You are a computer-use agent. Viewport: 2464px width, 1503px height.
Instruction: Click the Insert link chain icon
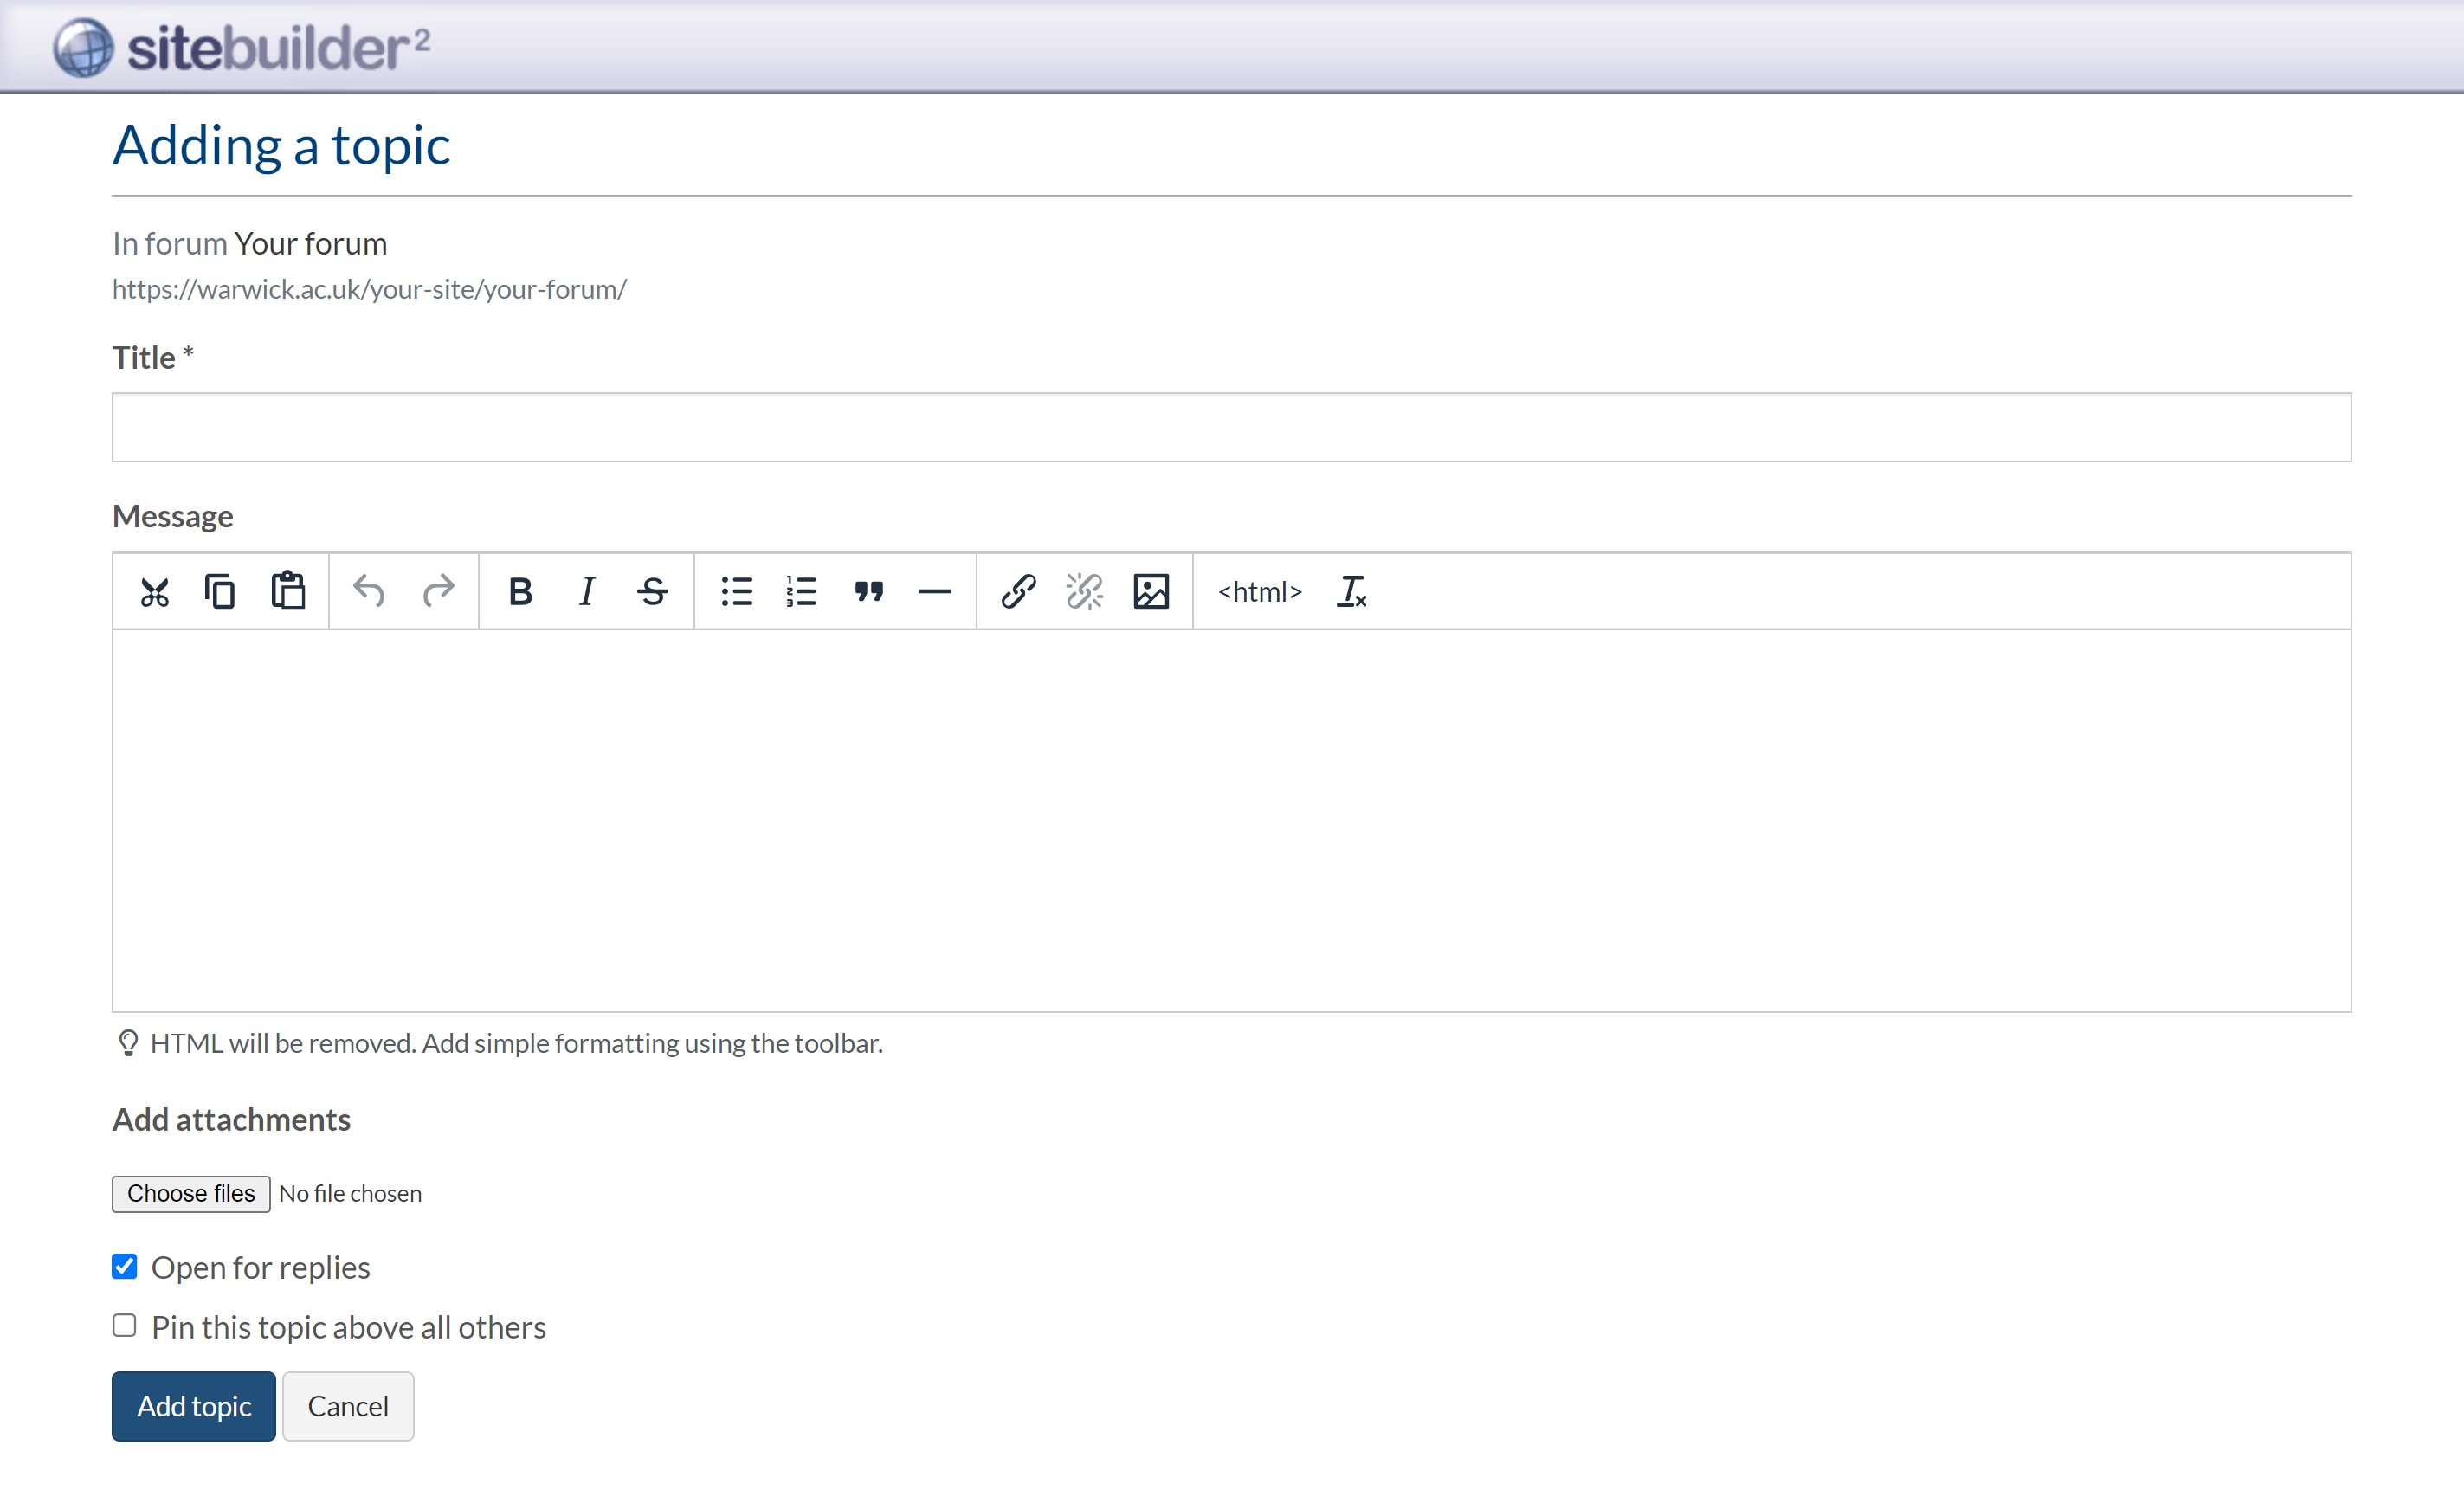1018,592
